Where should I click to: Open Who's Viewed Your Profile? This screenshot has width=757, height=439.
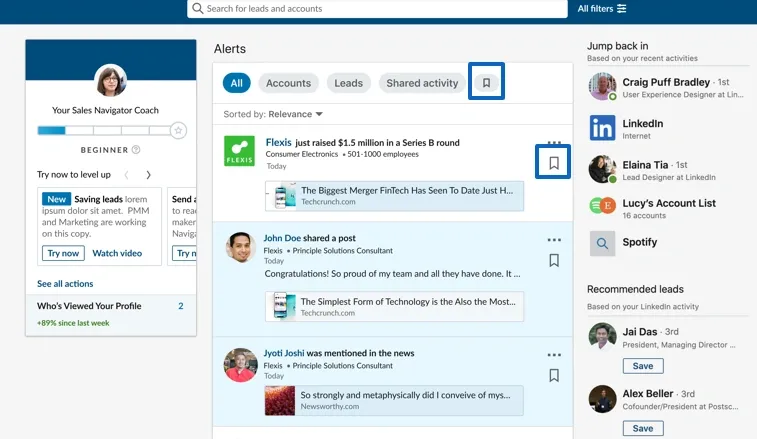(89, 306)
